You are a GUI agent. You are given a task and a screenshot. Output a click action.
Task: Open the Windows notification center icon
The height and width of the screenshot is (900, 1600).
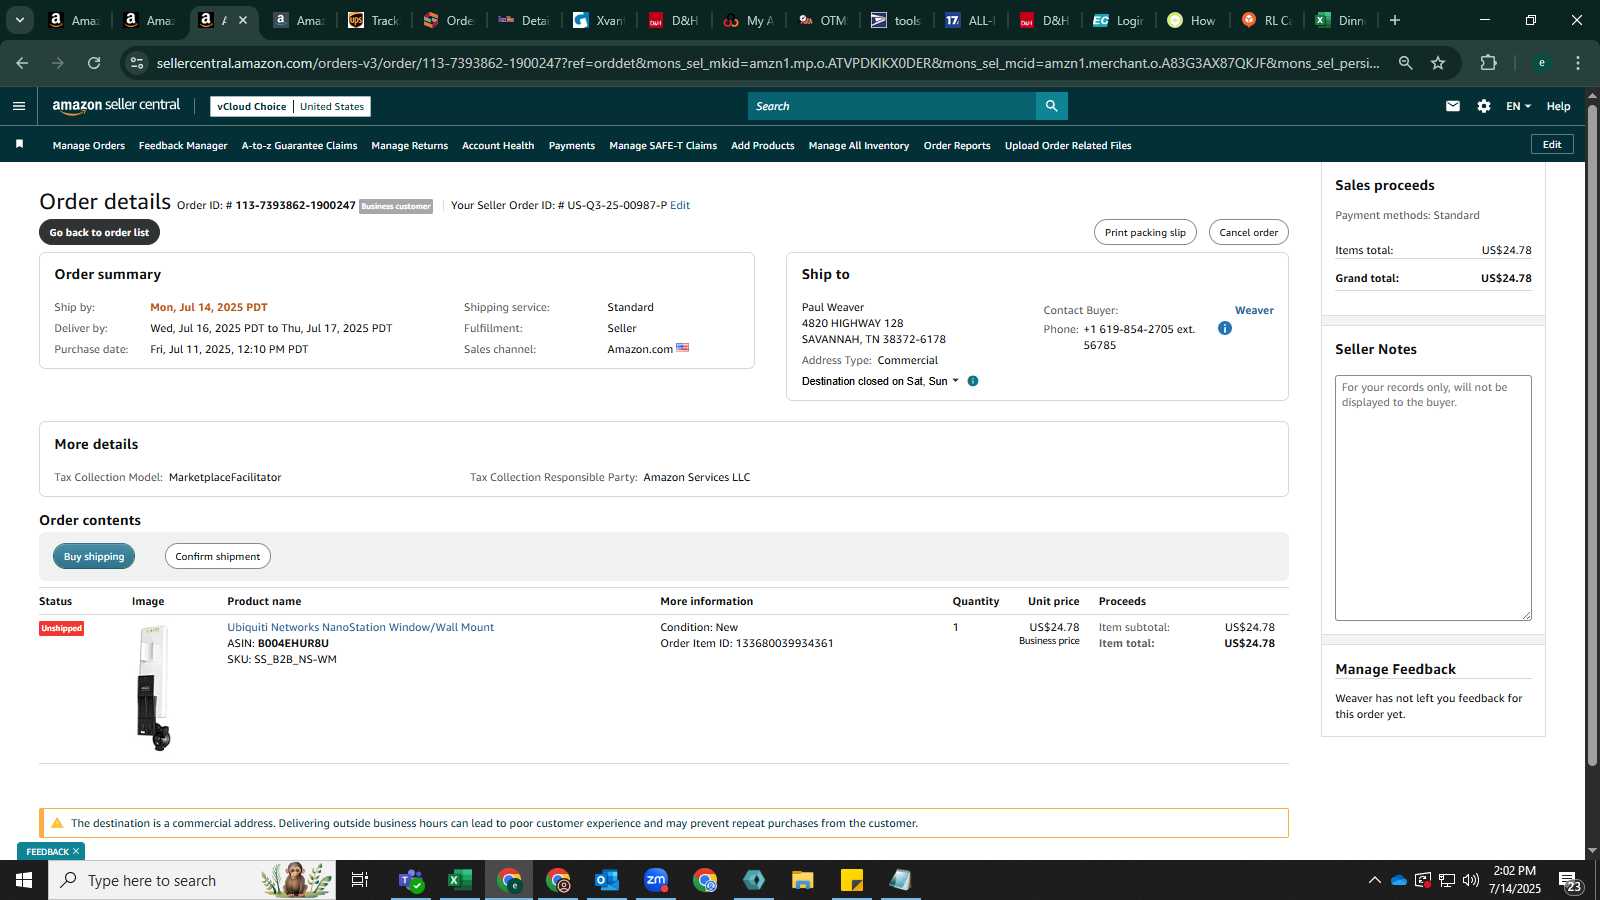[1570, 880]
